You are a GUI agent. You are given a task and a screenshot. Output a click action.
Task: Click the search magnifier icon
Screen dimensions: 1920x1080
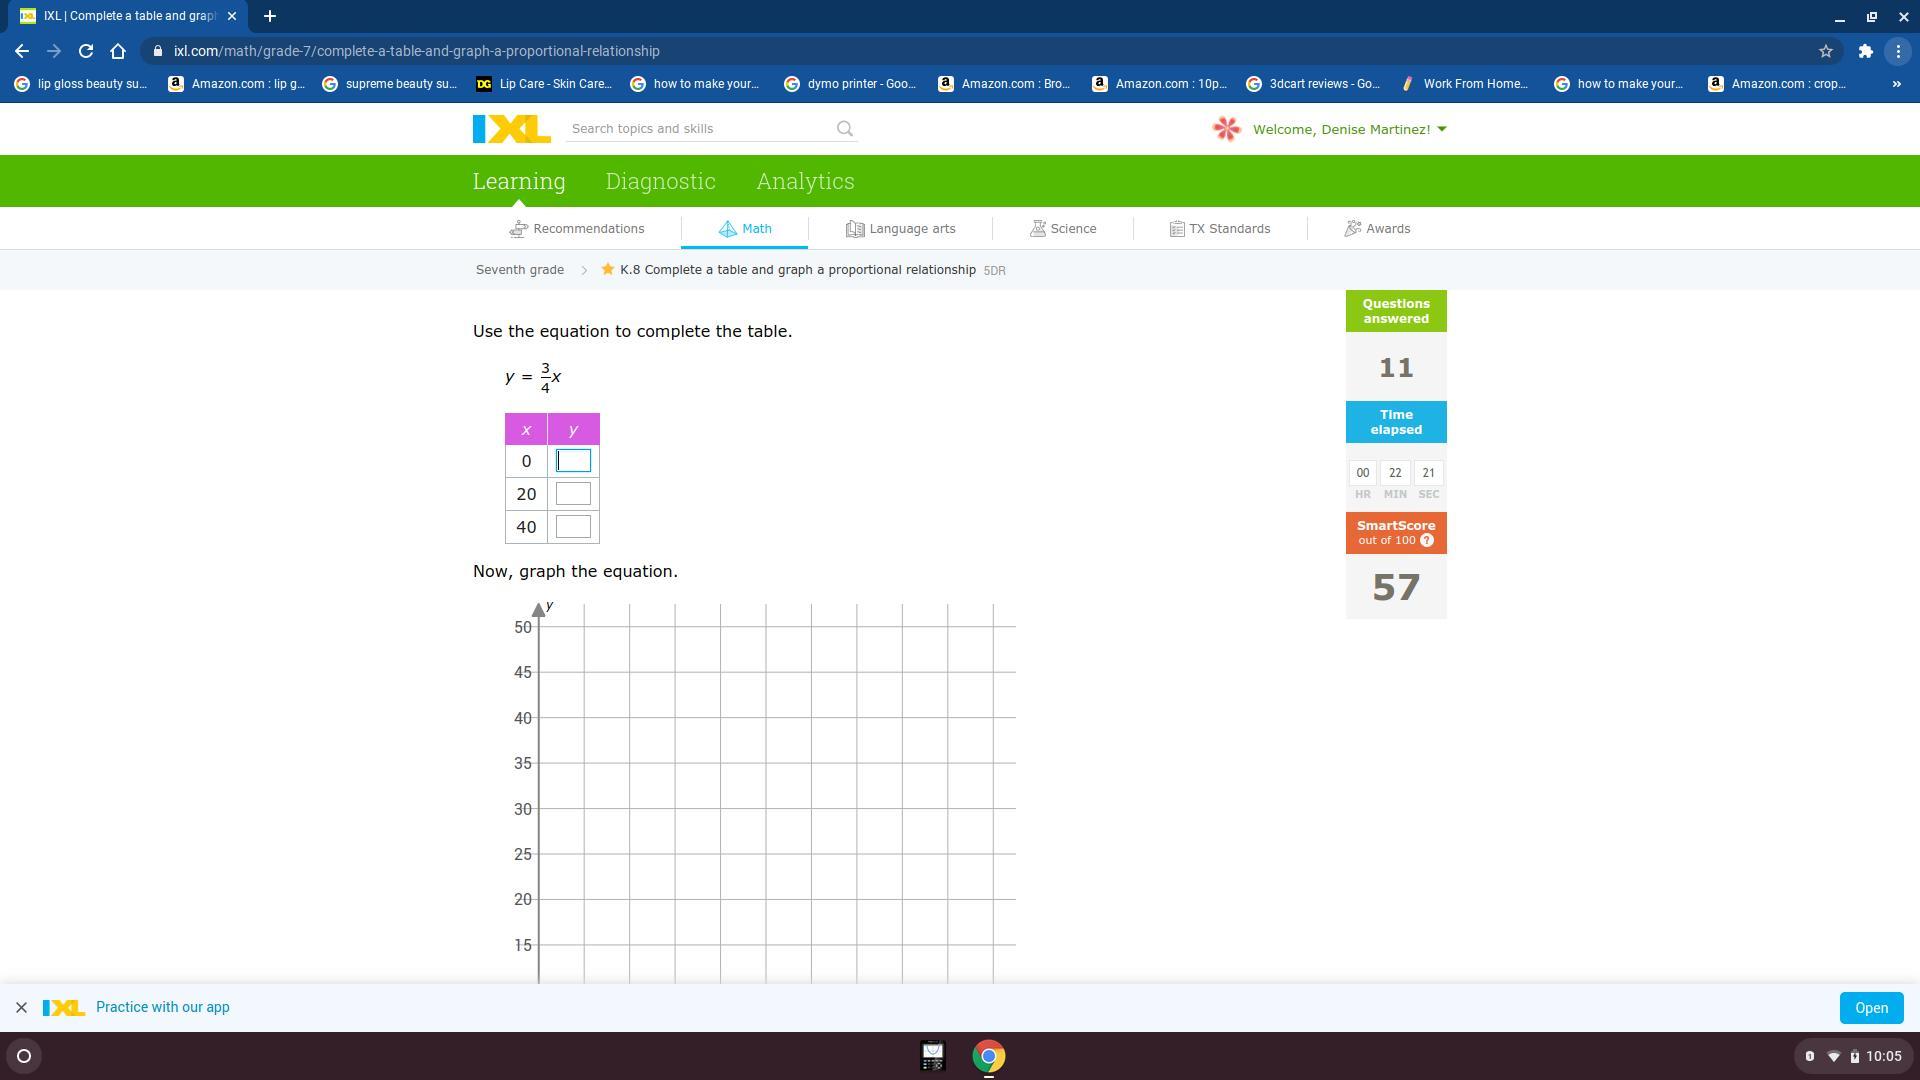coord(845,129)
